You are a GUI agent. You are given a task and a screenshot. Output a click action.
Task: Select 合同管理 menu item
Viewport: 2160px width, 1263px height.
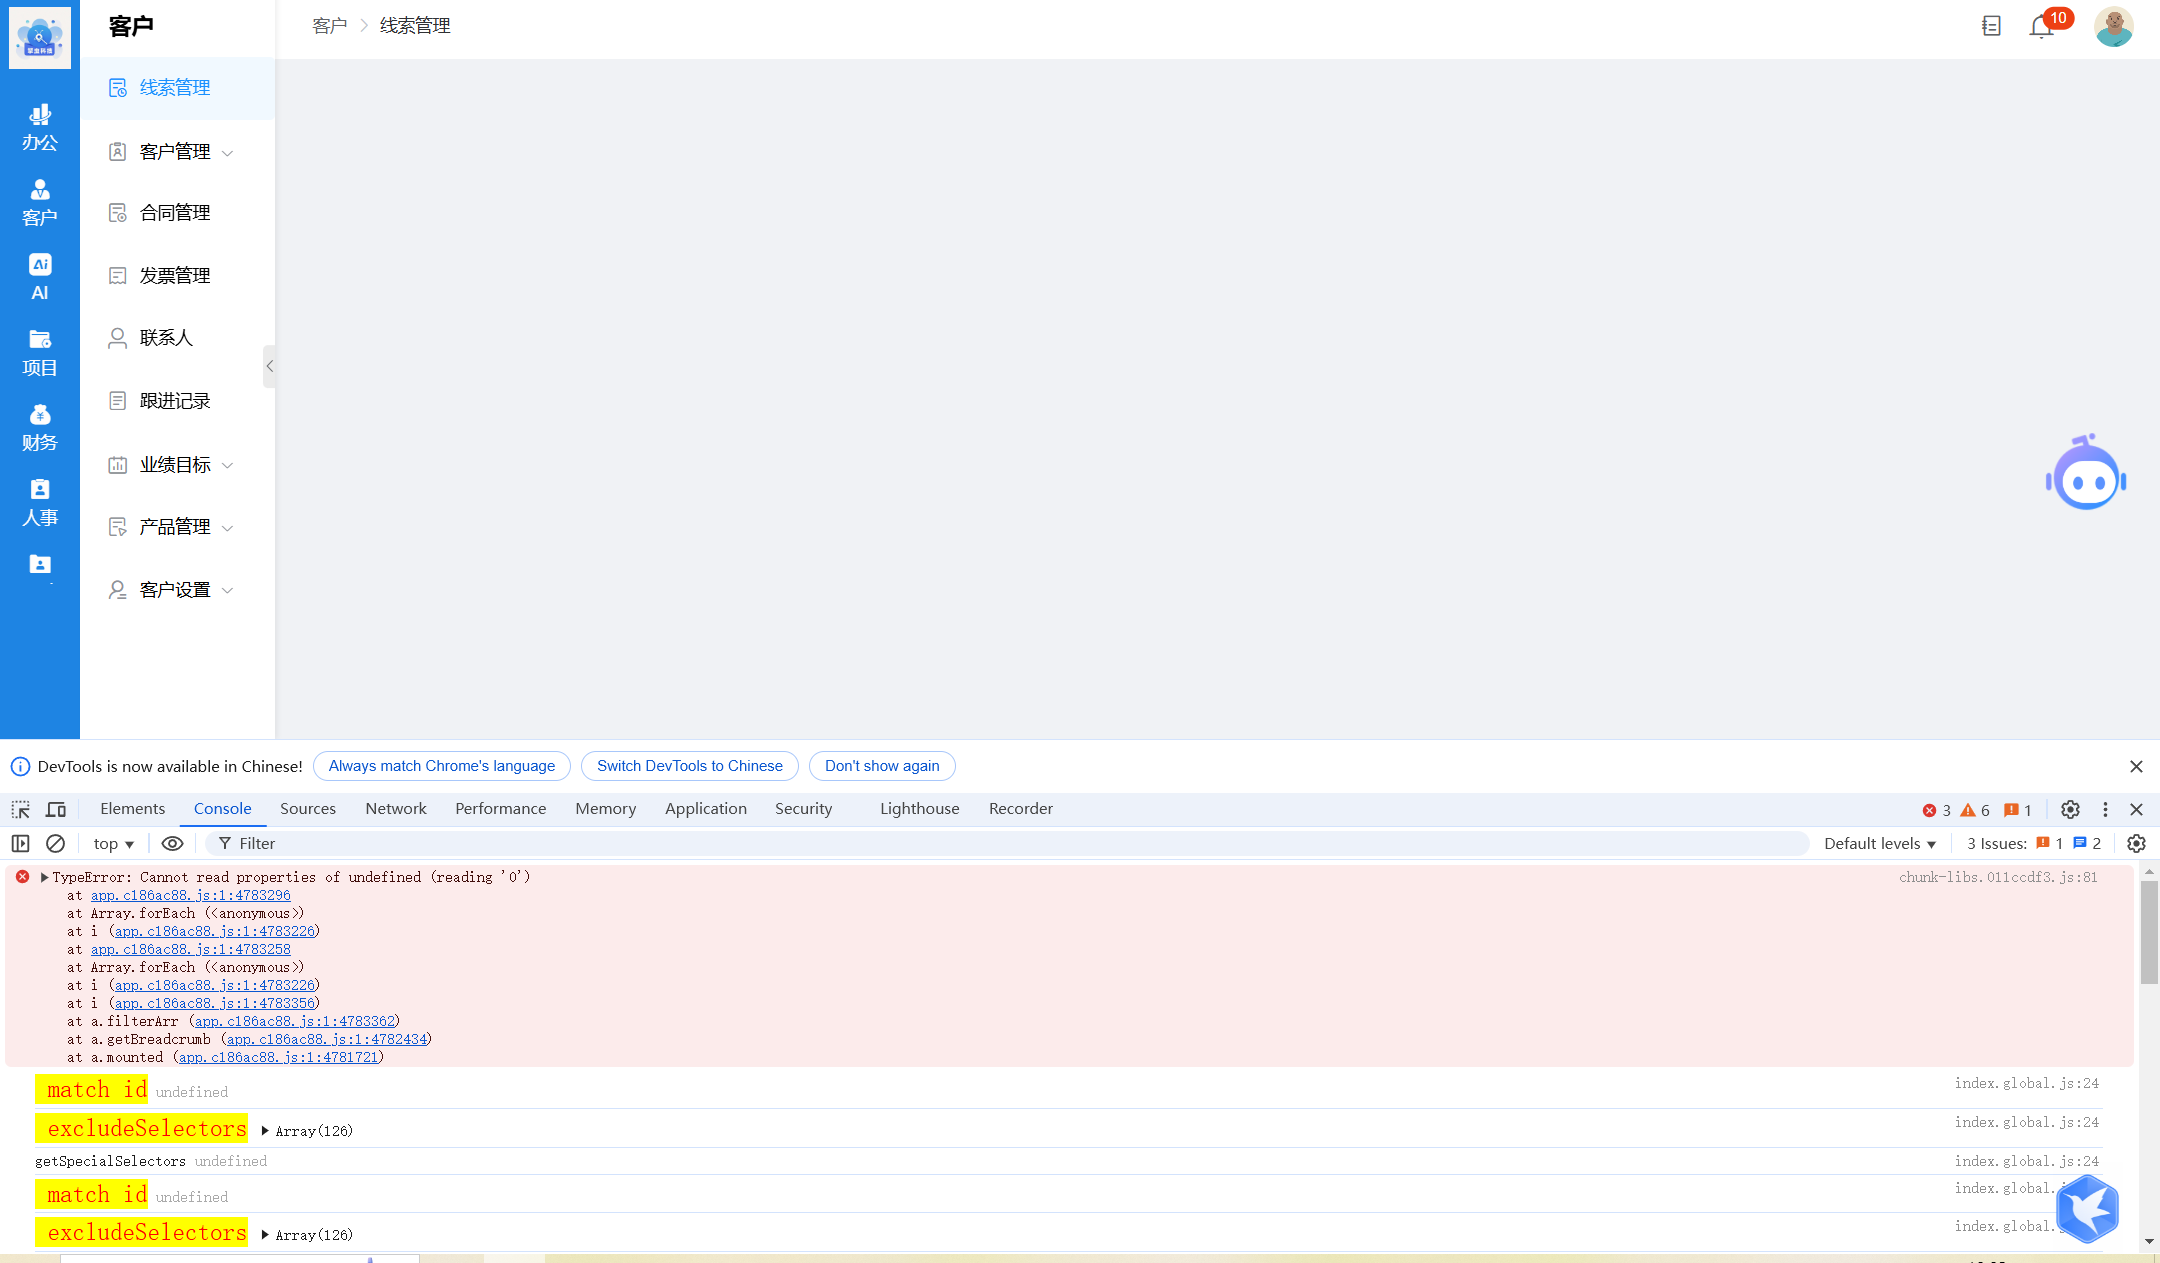click(175, 213)
